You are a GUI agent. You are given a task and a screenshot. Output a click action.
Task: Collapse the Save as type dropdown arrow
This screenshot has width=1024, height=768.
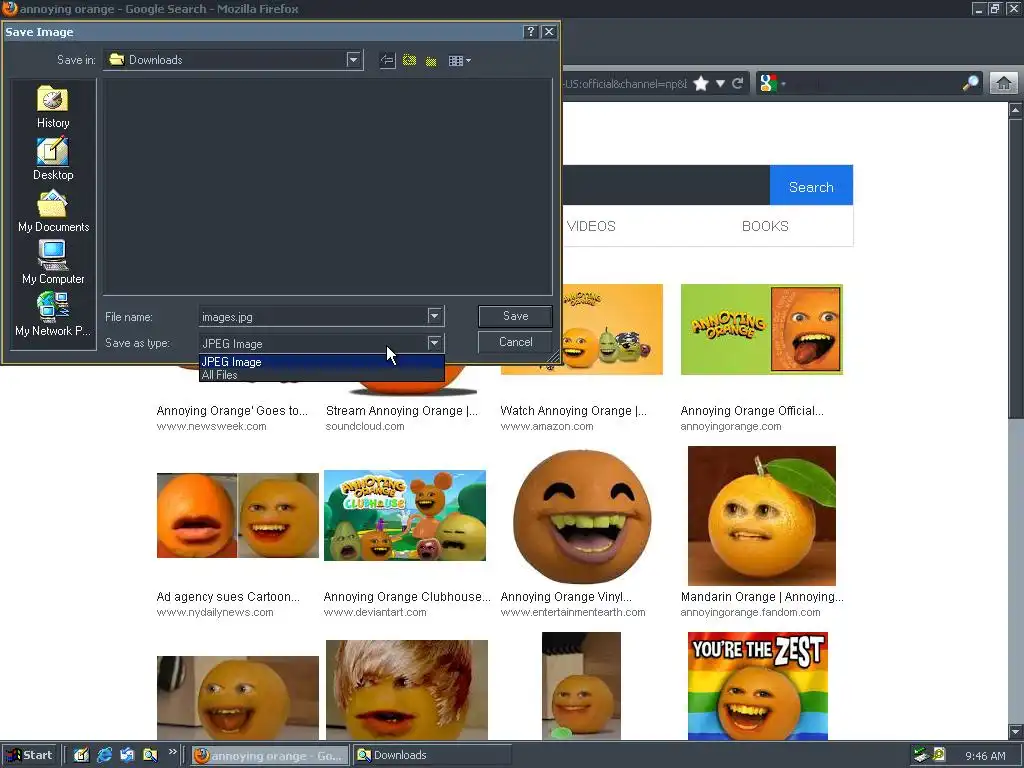(434, 343)
